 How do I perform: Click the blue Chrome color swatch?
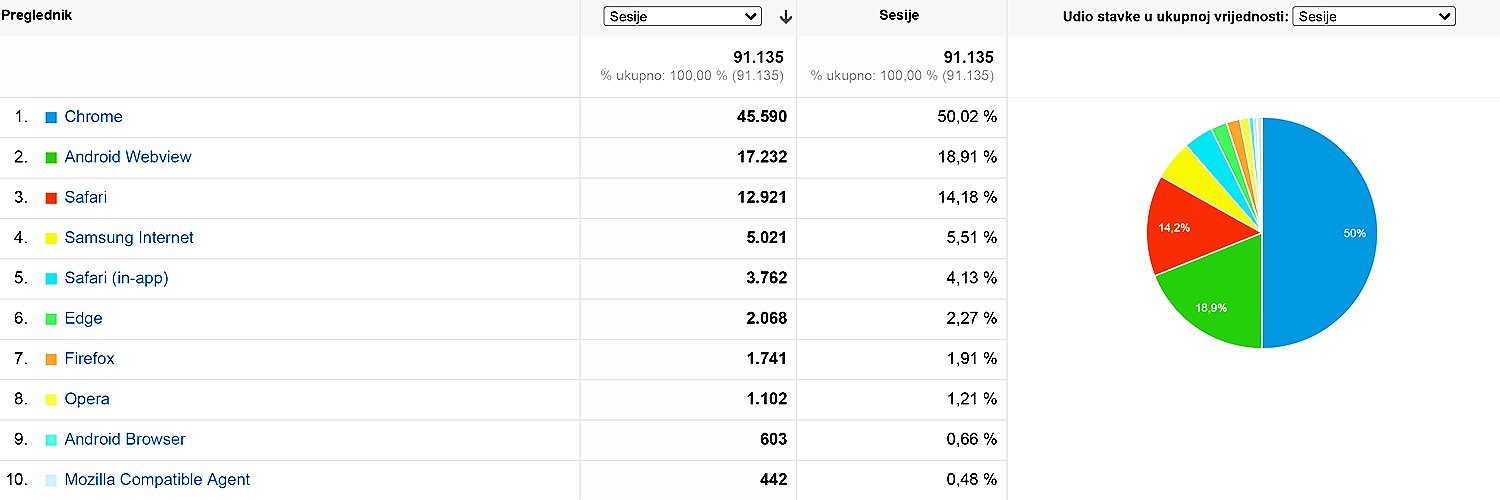pyautogui.click(x=51, y=118)
